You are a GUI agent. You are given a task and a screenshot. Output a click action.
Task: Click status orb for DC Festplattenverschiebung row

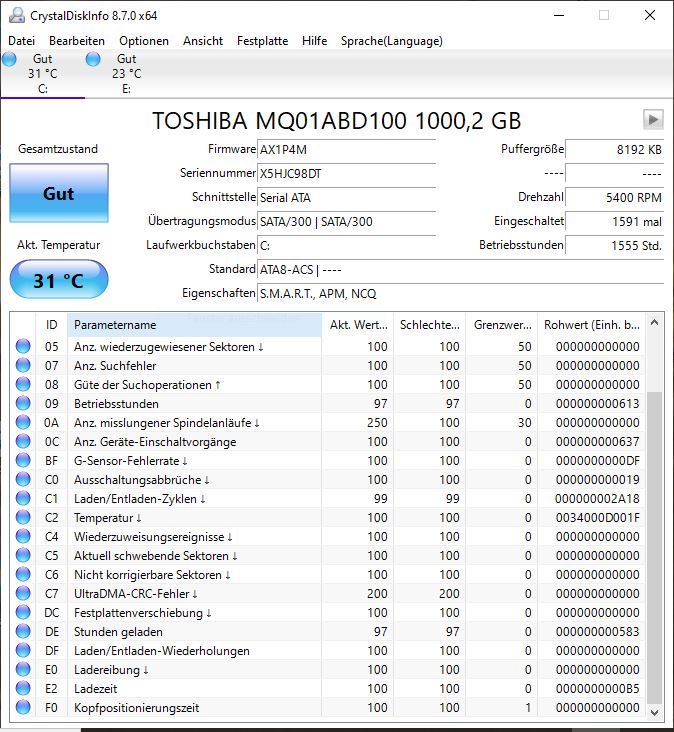click(23, 612)
